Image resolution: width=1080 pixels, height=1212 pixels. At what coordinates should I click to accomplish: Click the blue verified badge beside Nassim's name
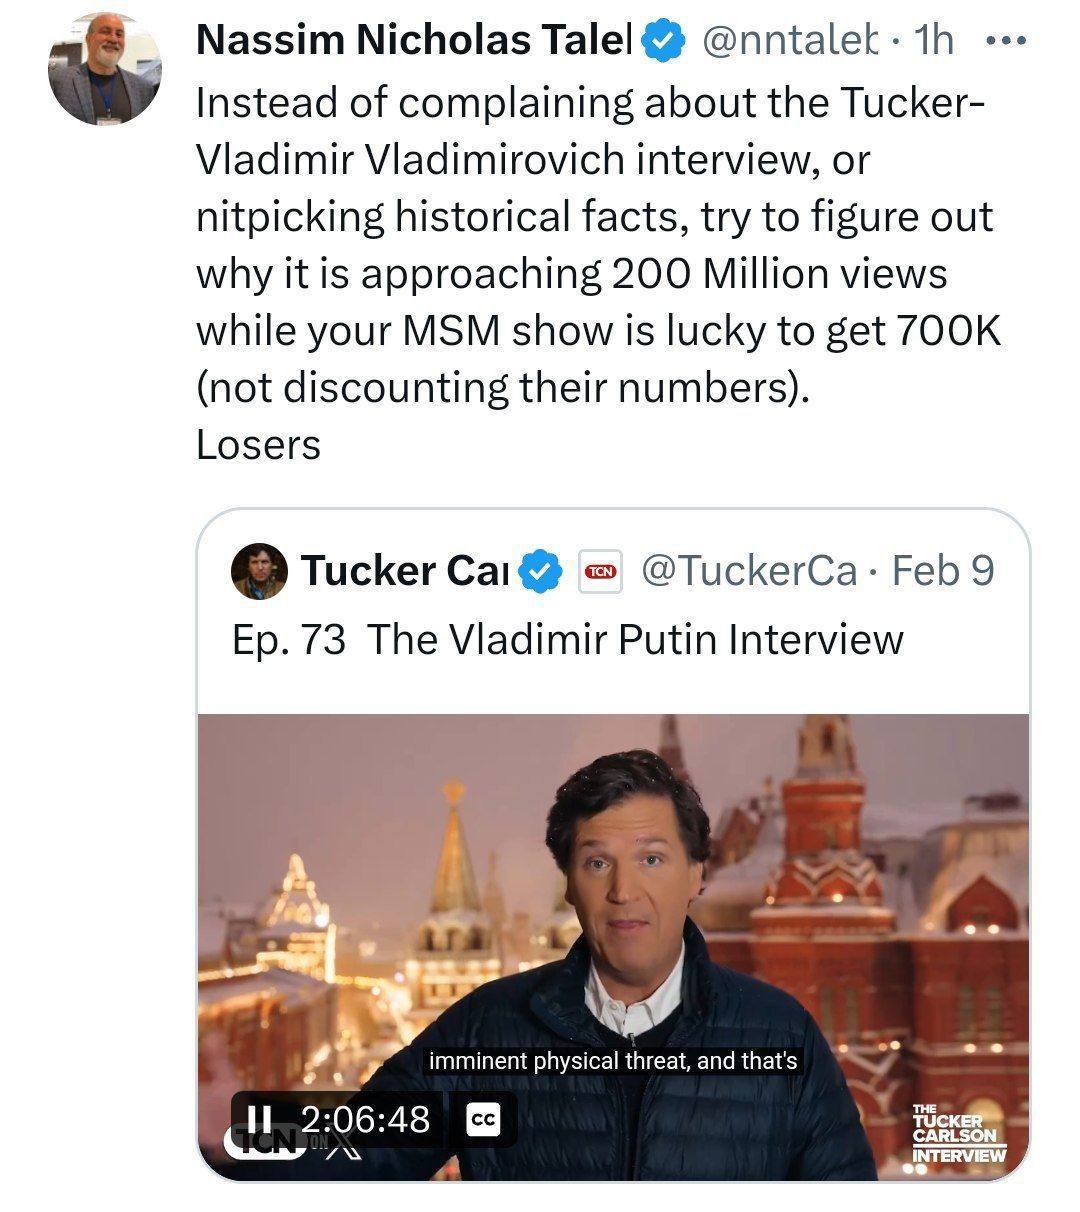(662, 40)
